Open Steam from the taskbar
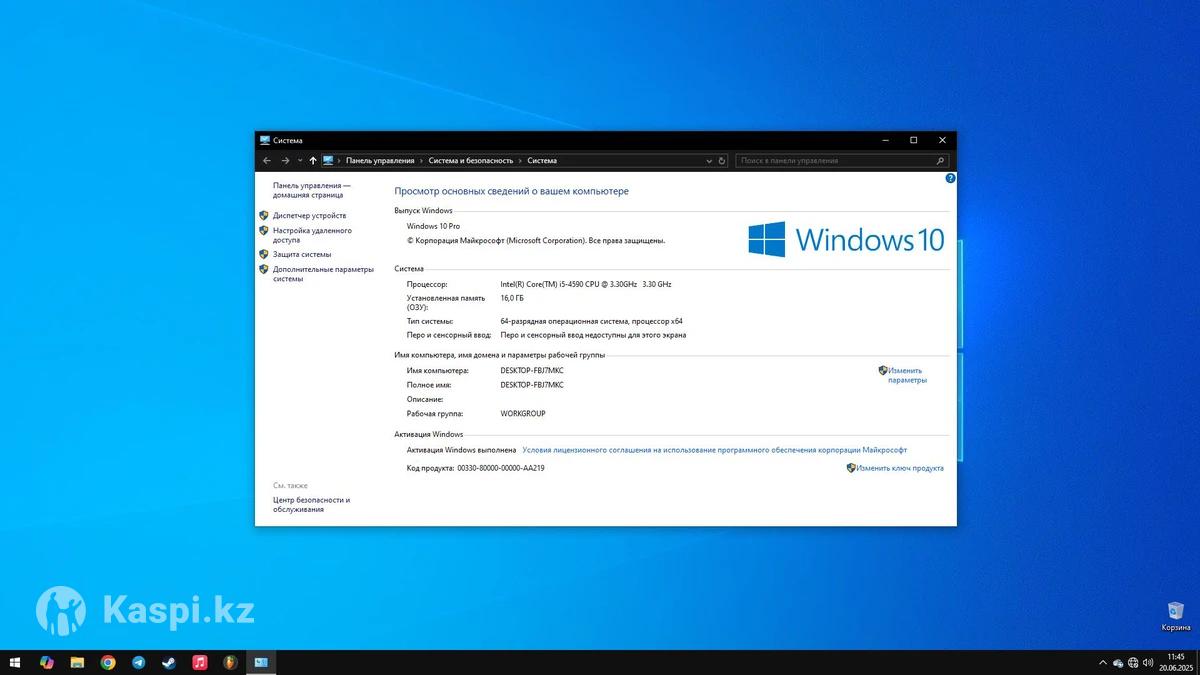This screenshot has width=1200, height=675. coord(169,662)
